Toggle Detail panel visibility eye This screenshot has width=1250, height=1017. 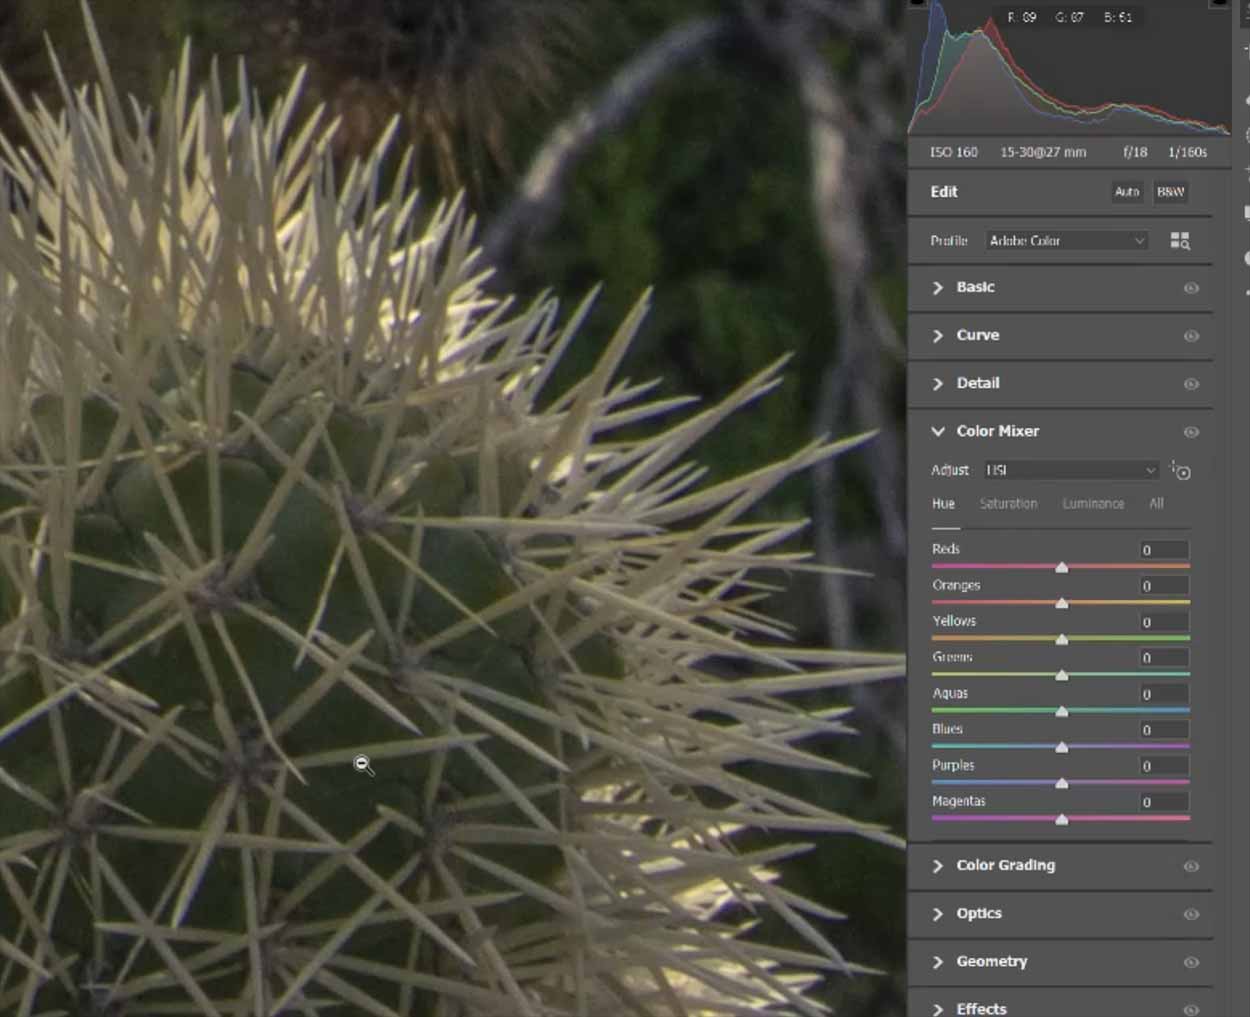pos(1191,384)
